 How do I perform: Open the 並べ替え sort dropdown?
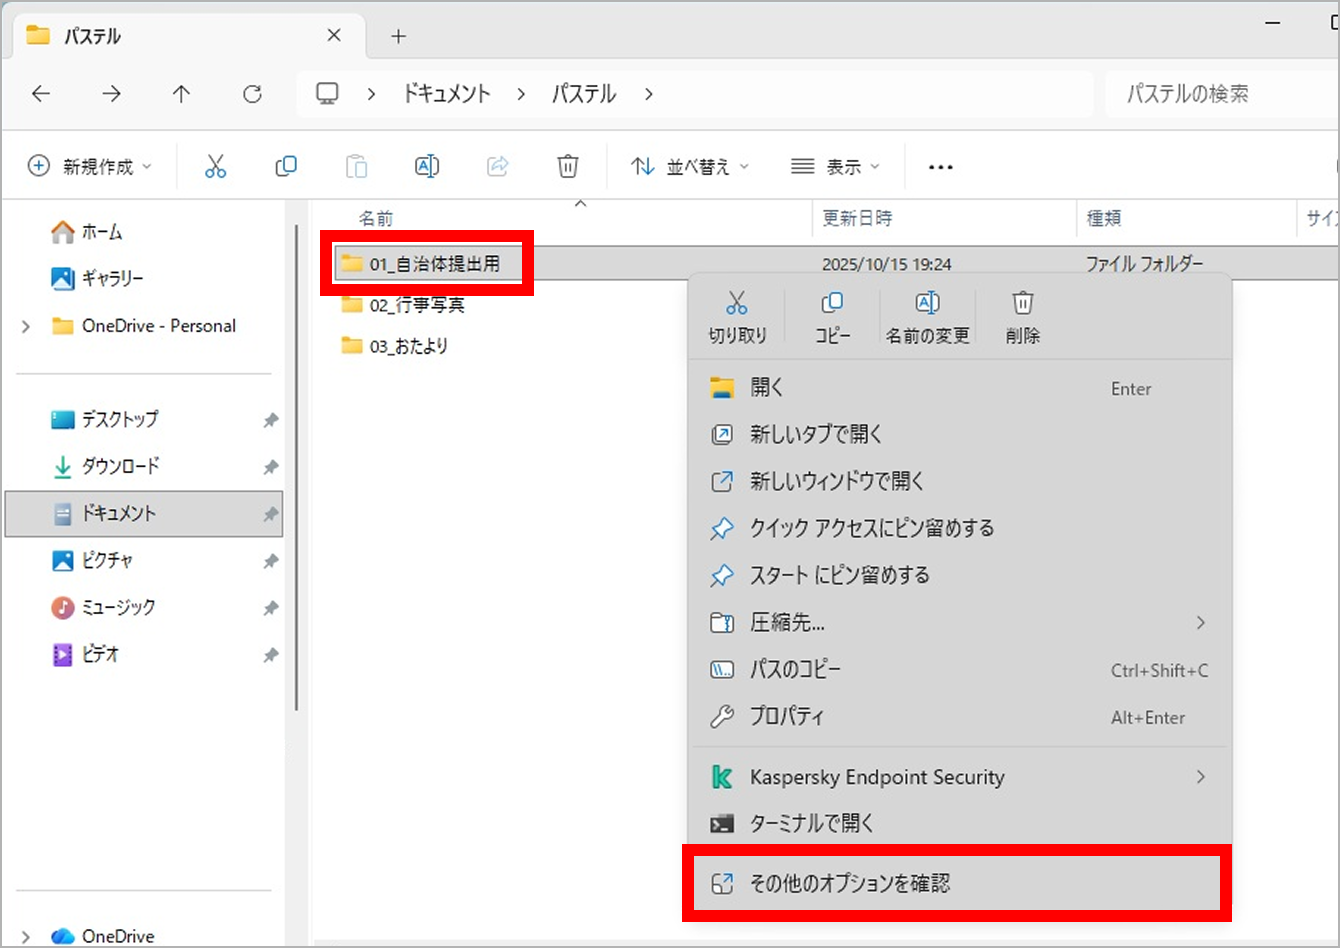[x=690, y=166]
